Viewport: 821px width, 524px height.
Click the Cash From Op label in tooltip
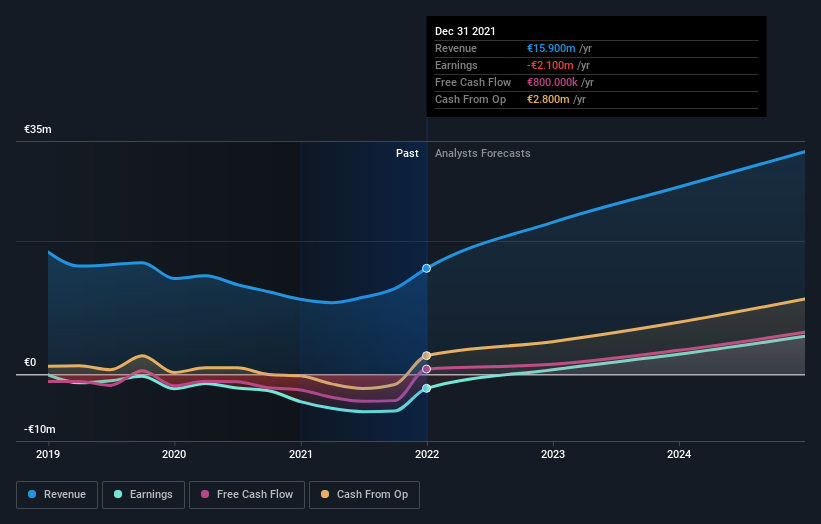pyautogui.click(x=470, y=99)
